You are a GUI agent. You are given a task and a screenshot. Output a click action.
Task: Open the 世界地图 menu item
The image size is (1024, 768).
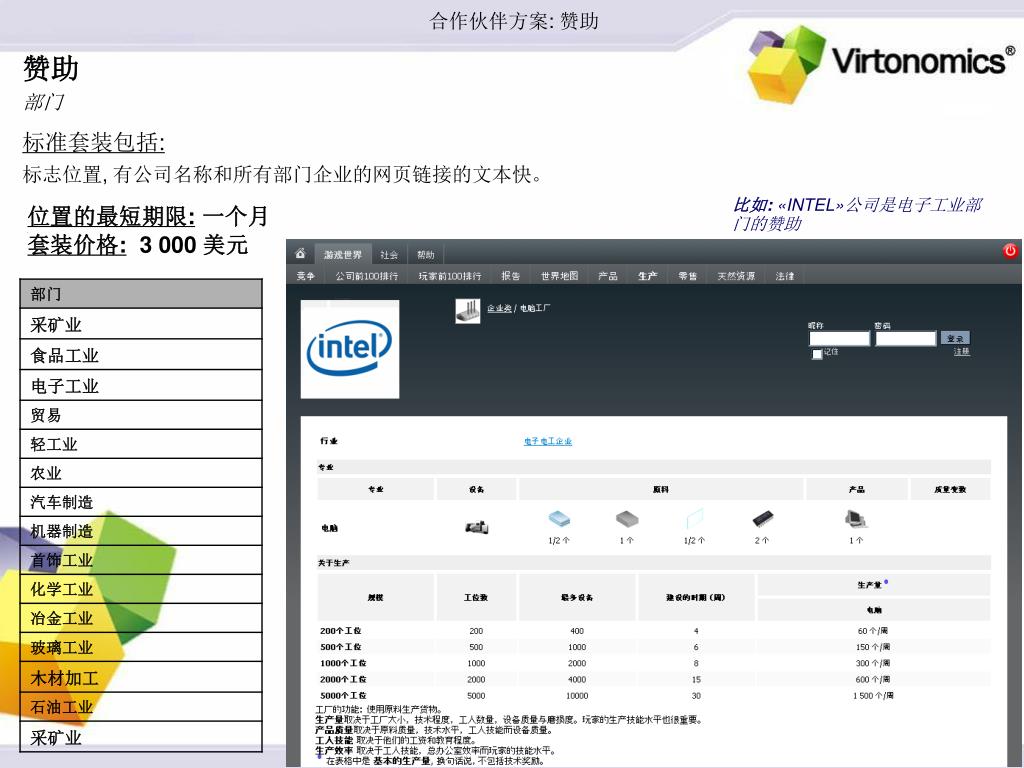pos(559,276)
